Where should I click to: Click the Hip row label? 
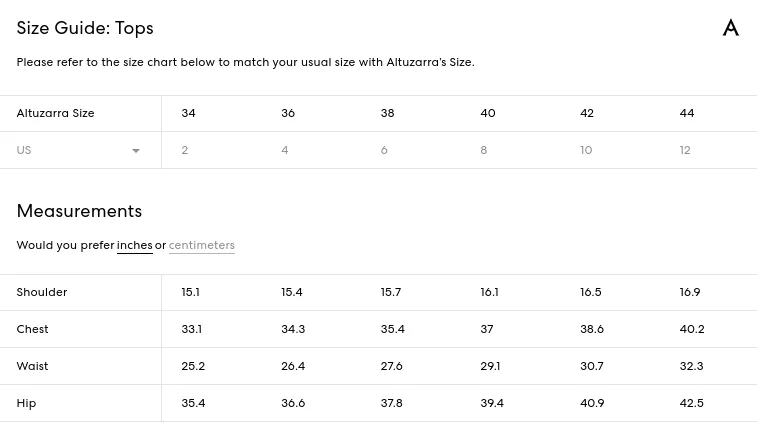26,403
